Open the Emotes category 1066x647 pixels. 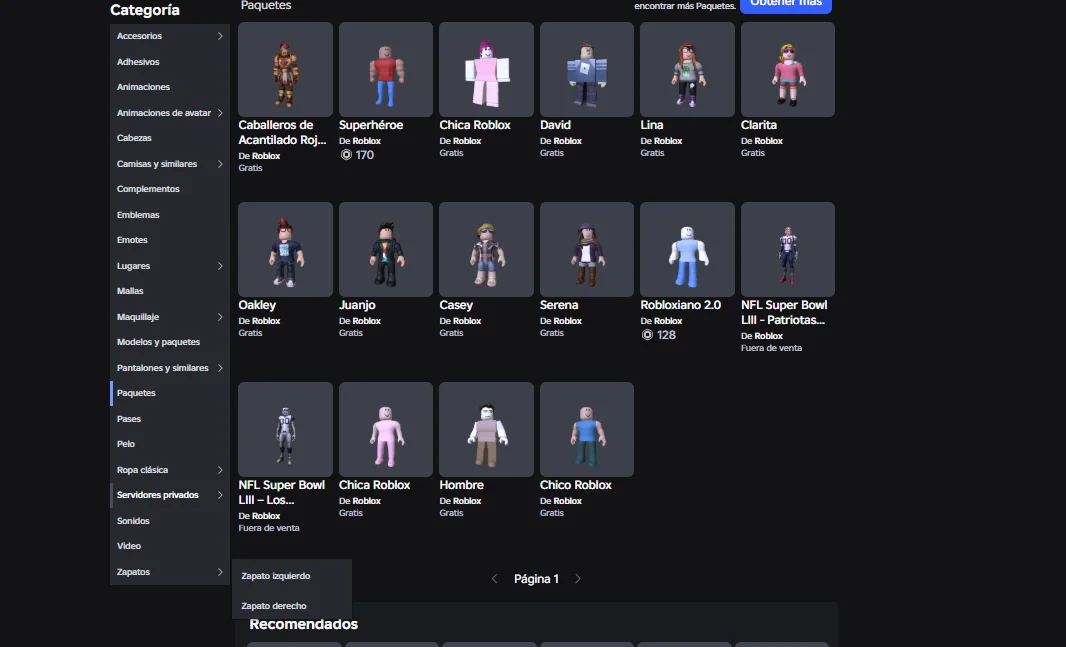(132, 240)
